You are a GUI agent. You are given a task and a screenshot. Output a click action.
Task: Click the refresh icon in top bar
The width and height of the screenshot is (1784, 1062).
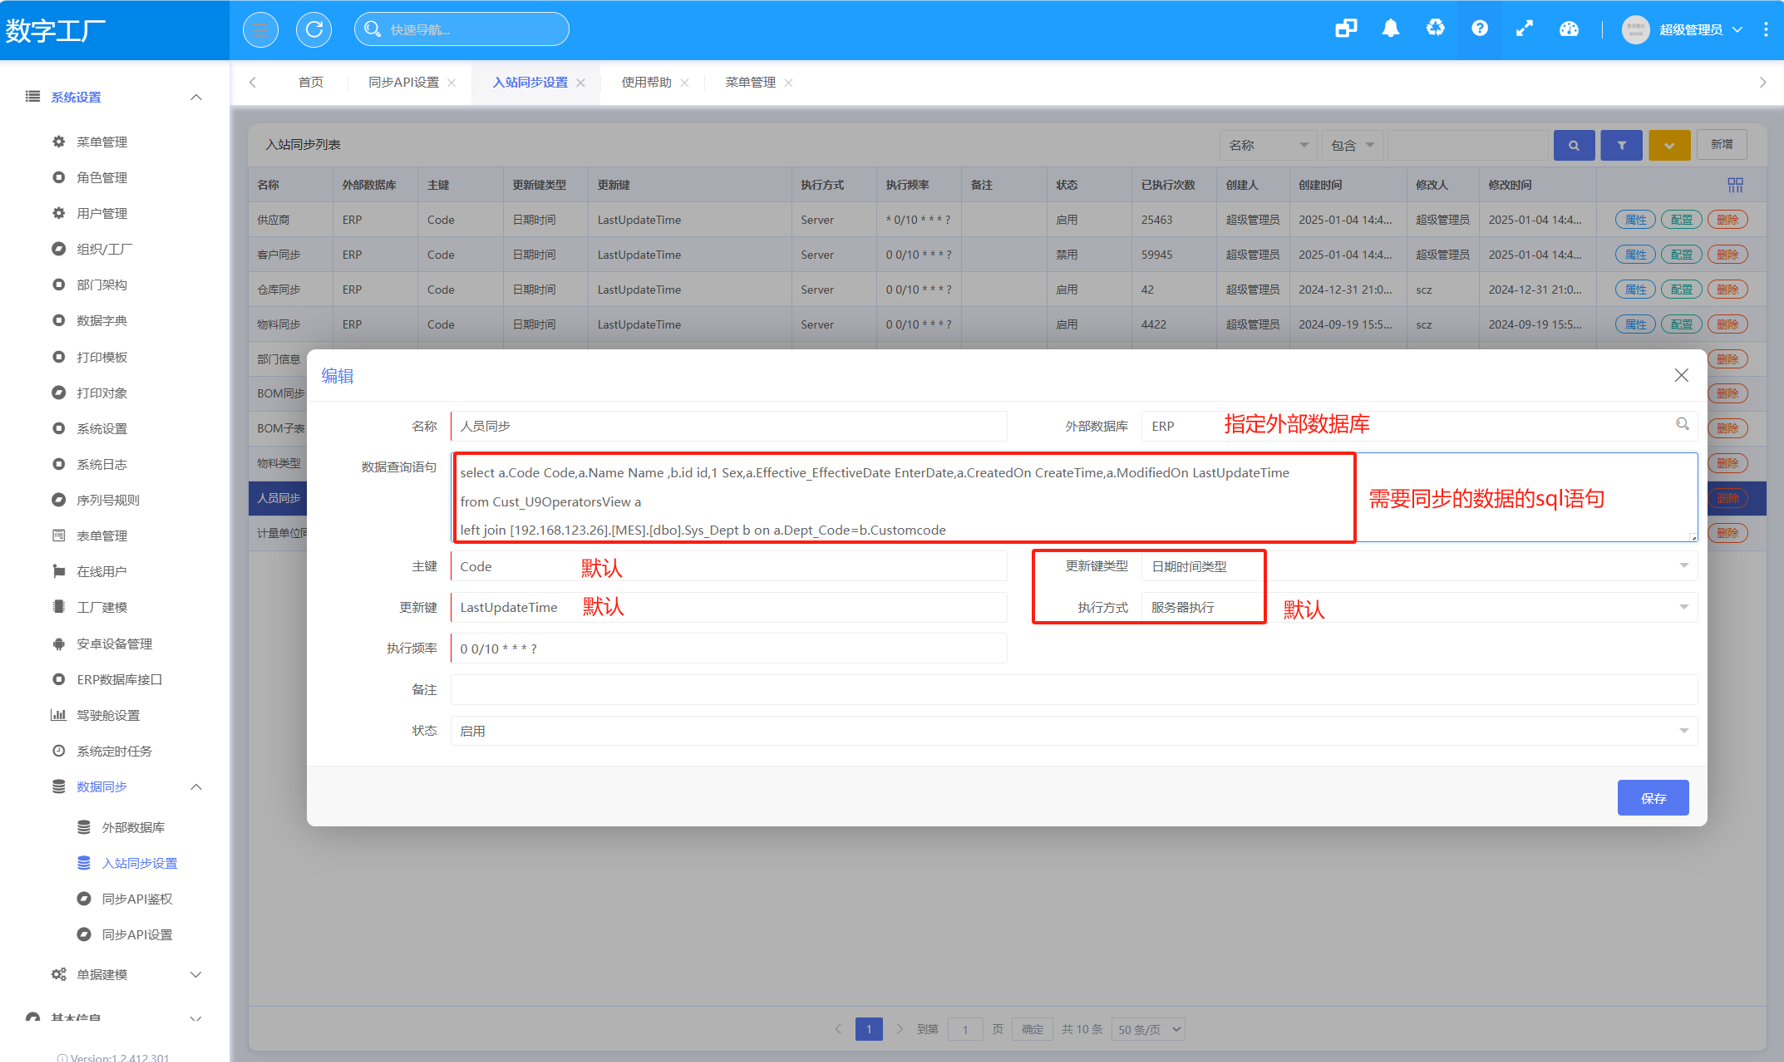314,30
